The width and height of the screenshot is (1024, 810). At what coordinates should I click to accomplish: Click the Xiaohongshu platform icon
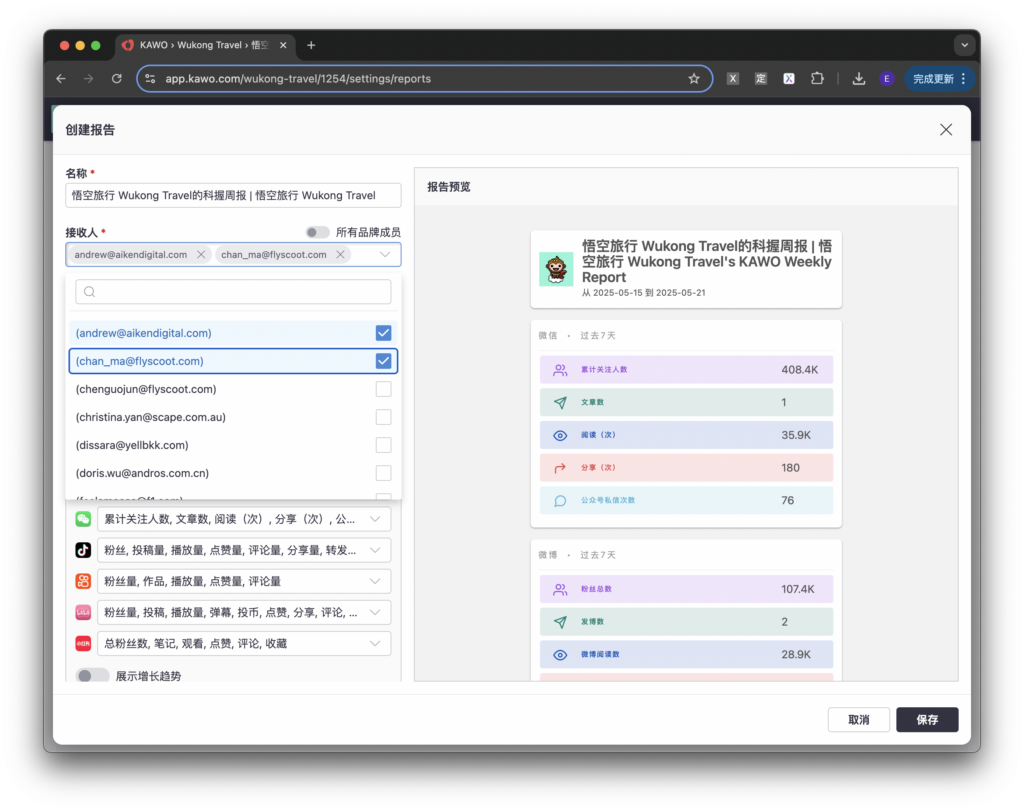83,643
